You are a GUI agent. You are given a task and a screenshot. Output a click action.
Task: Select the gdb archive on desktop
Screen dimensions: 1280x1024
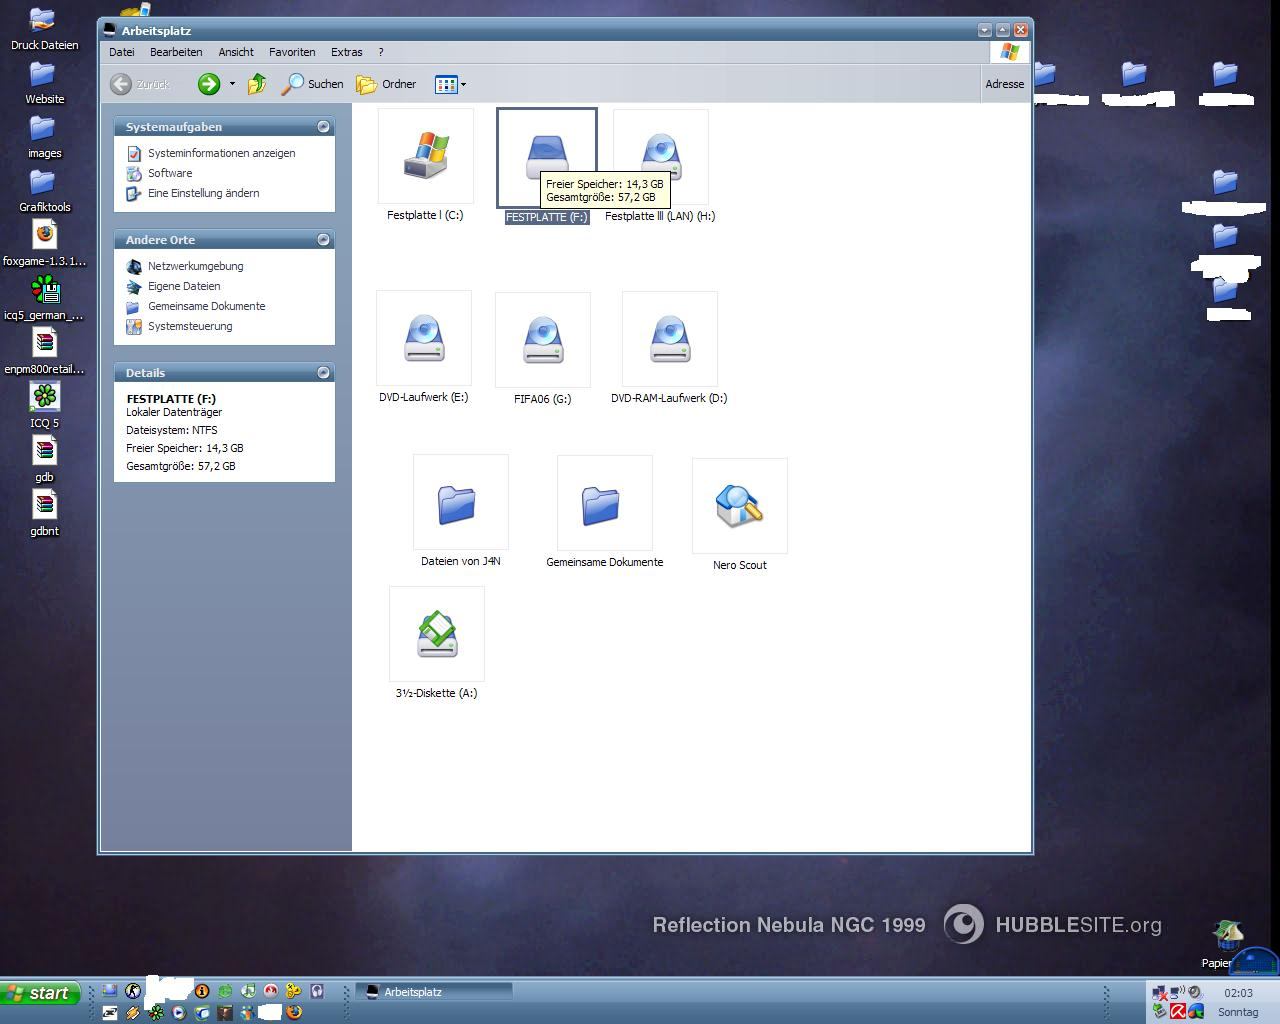(44, 461)
